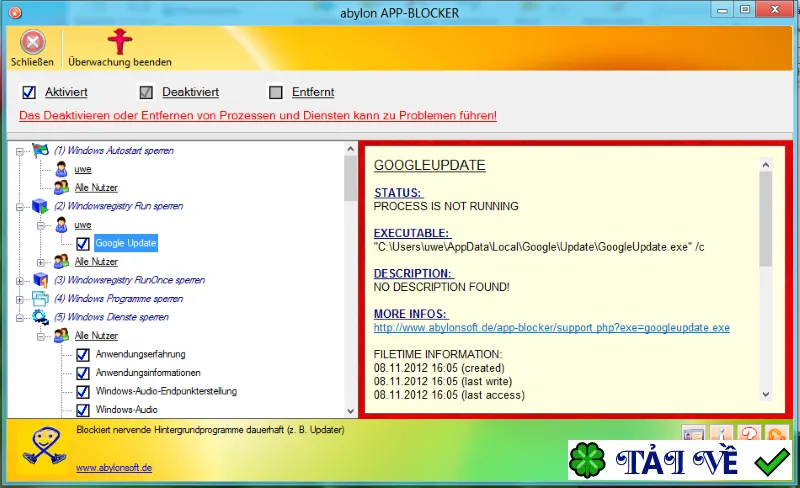Screen dimensions: 800x488
Task: Click the Überwachung beenden toolbar label
Action: tap(120, 62)
